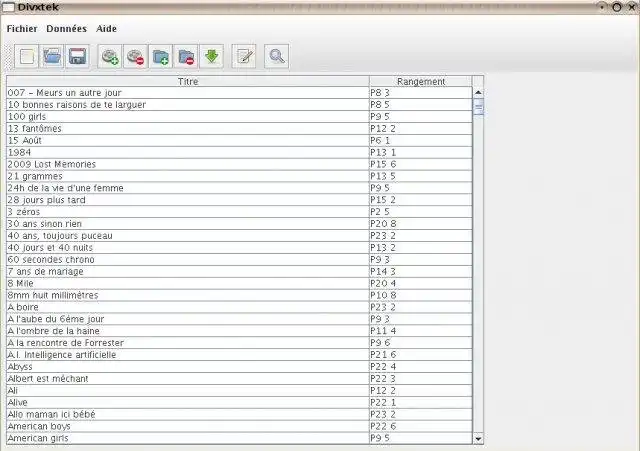Image resolution: width=640 pixels, height=451 pixels.
Task: Select the 21 grammes row
Action: [239, 176]
